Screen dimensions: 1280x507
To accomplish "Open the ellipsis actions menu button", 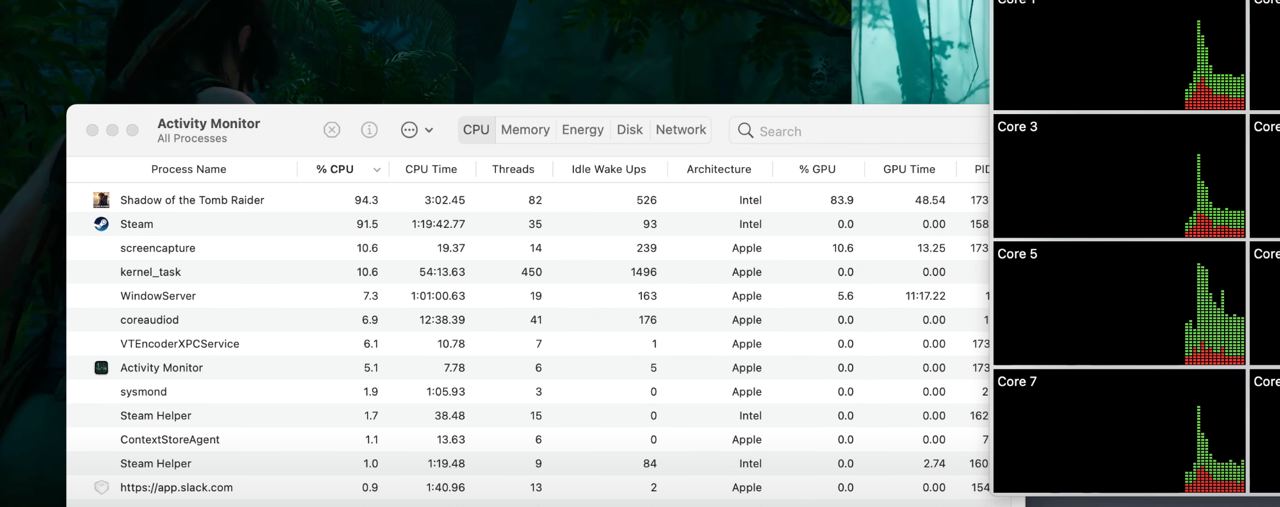I will pos(416,130).
